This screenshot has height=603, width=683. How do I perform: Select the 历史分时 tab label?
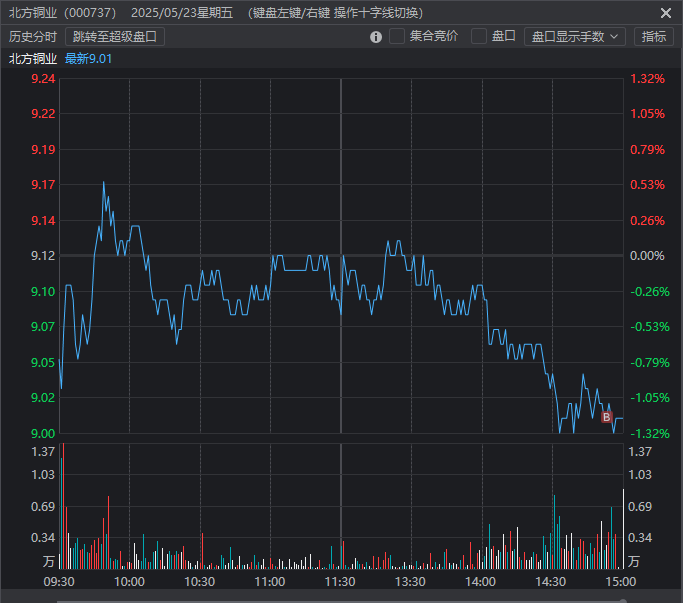point(33,36)
